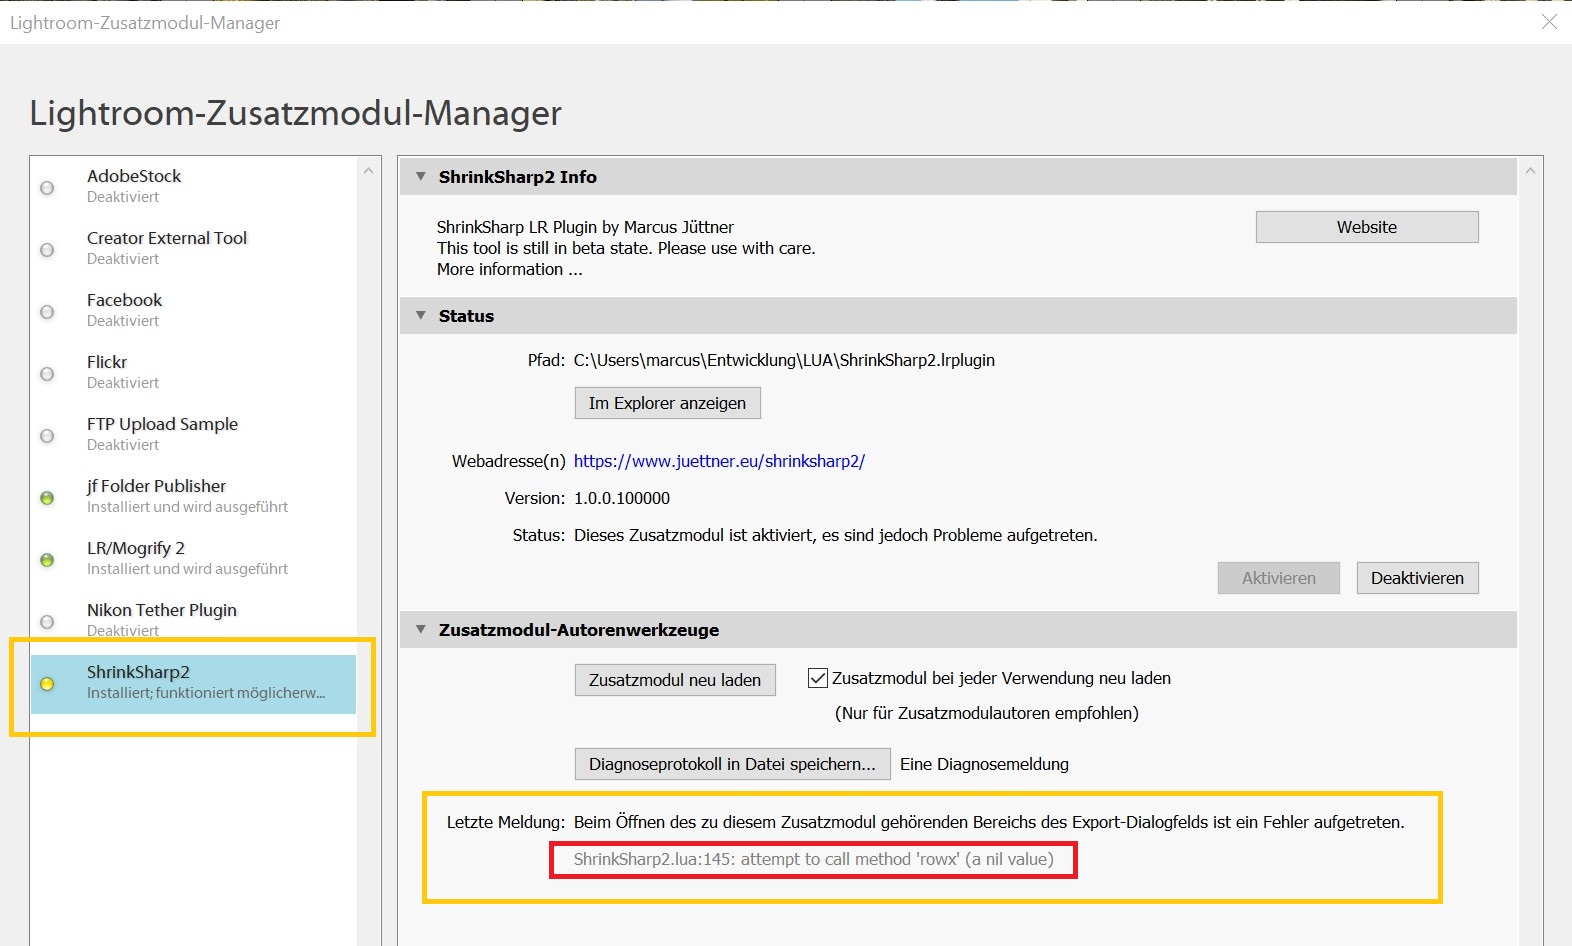This screenshot has height=946, width=1572.
Task: Select Nikon Tether Plugin entry
Action: 193,620
